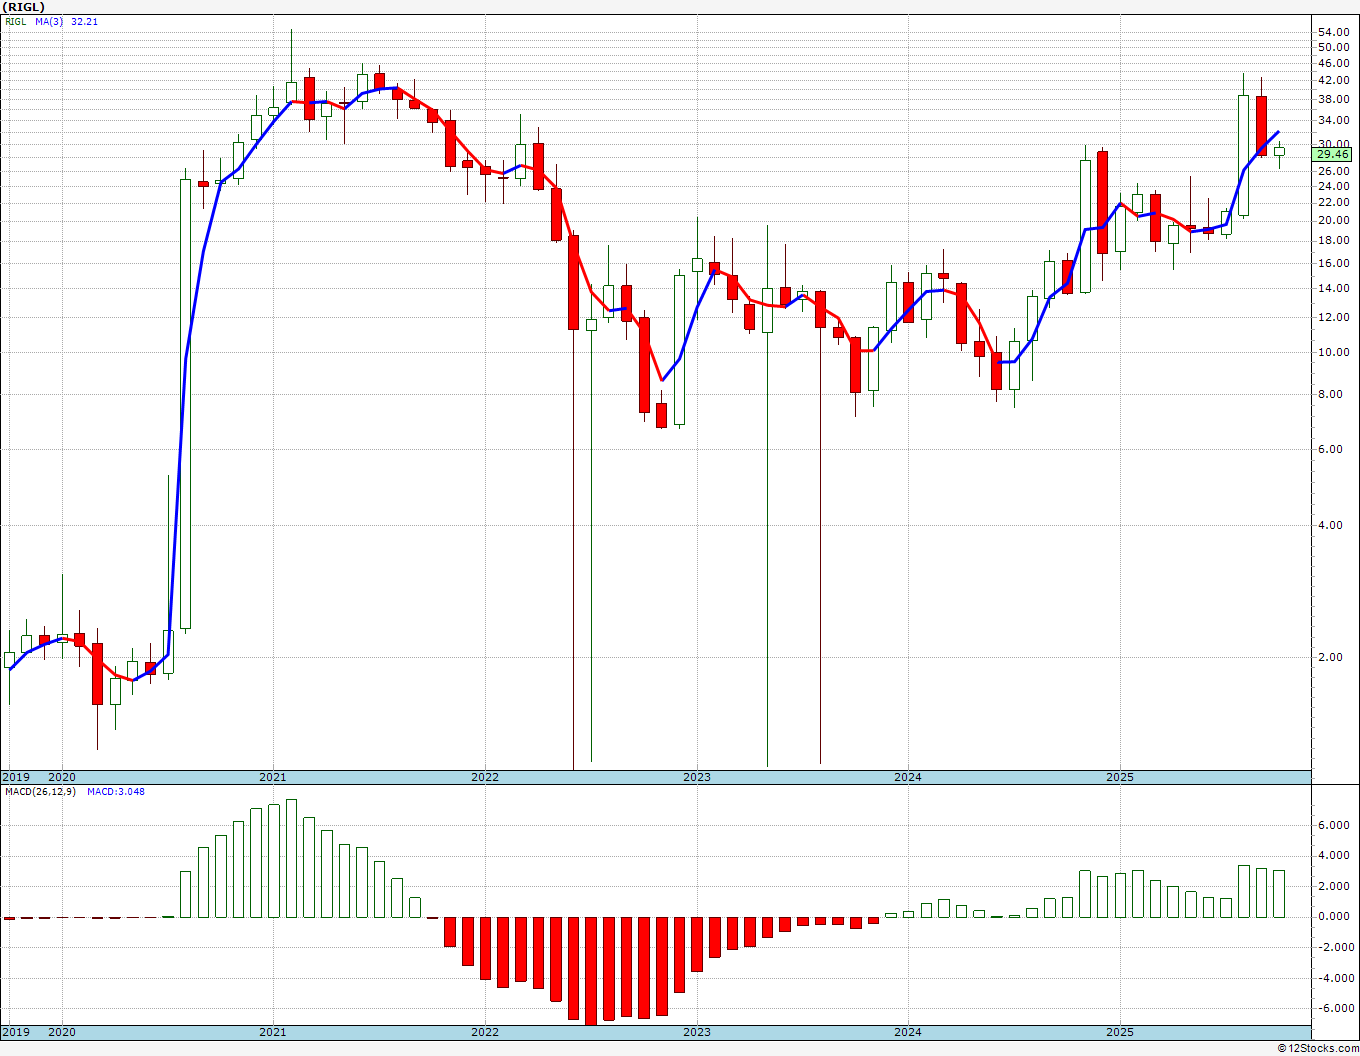
Task: Select the RIGL legend label
Action: point(15,21)
